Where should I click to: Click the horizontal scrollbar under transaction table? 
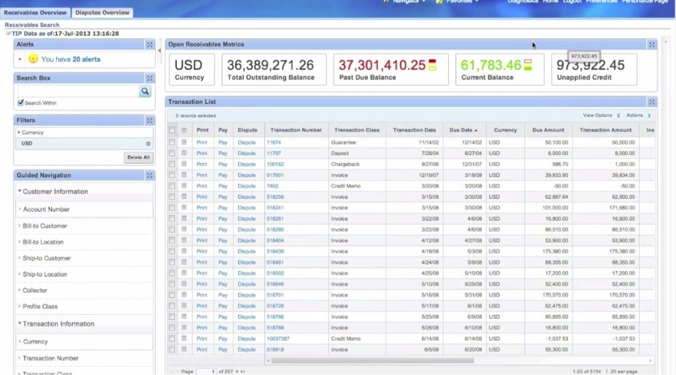372,360
